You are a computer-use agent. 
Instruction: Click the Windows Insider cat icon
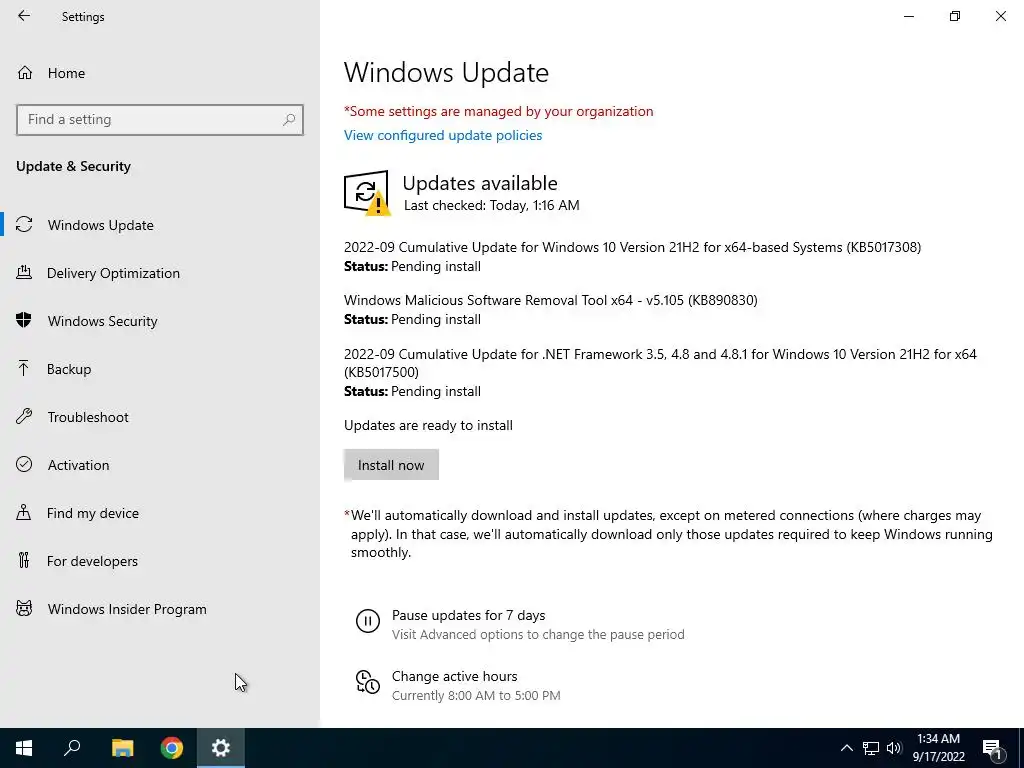point(24,609)
